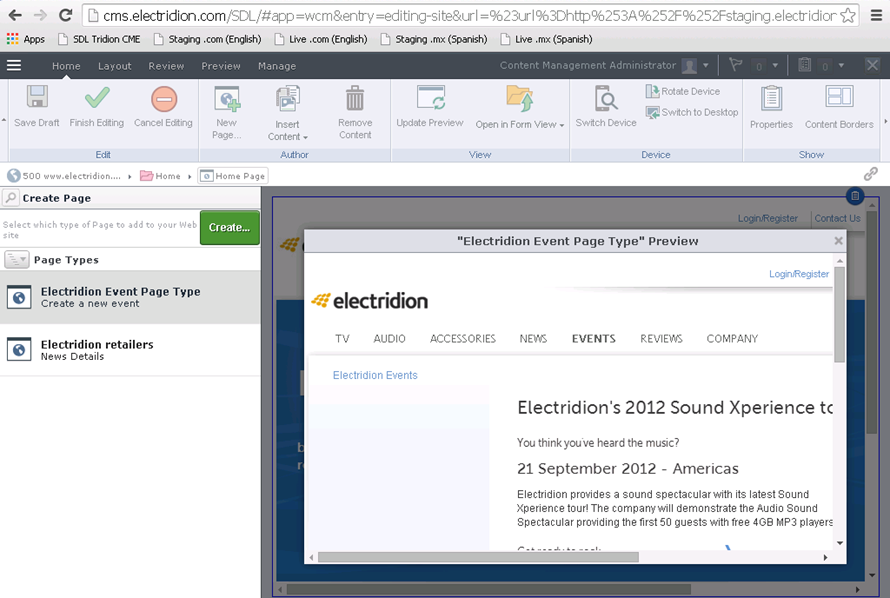Click Switch to Desktop in the ribbon
The height and width of the screenshot is (598, 890).
[692, 112]
